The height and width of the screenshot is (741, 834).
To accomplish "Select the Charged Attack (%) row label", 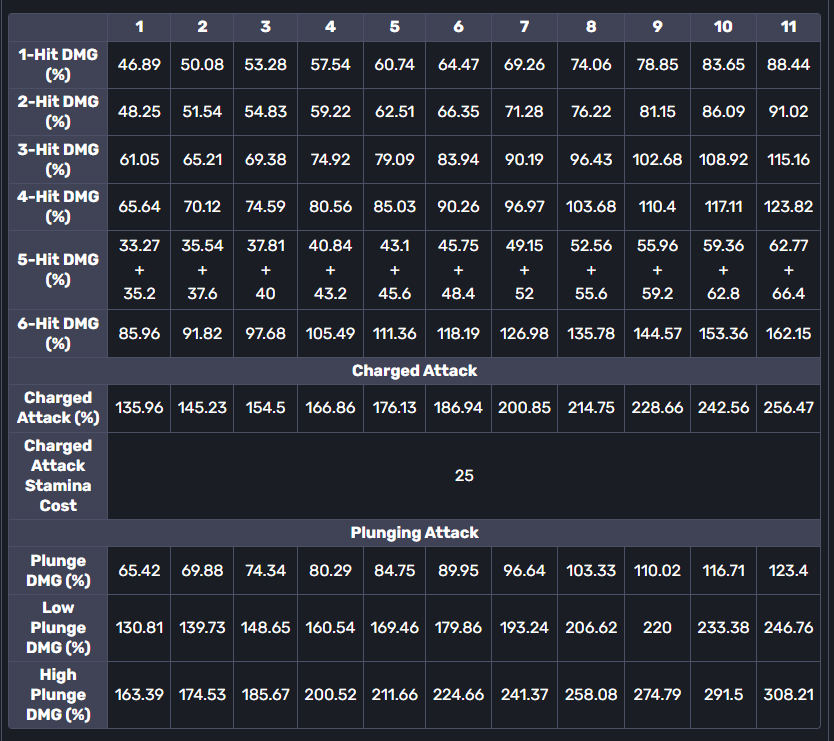I will pyautogui.click(x=58, y=407).
